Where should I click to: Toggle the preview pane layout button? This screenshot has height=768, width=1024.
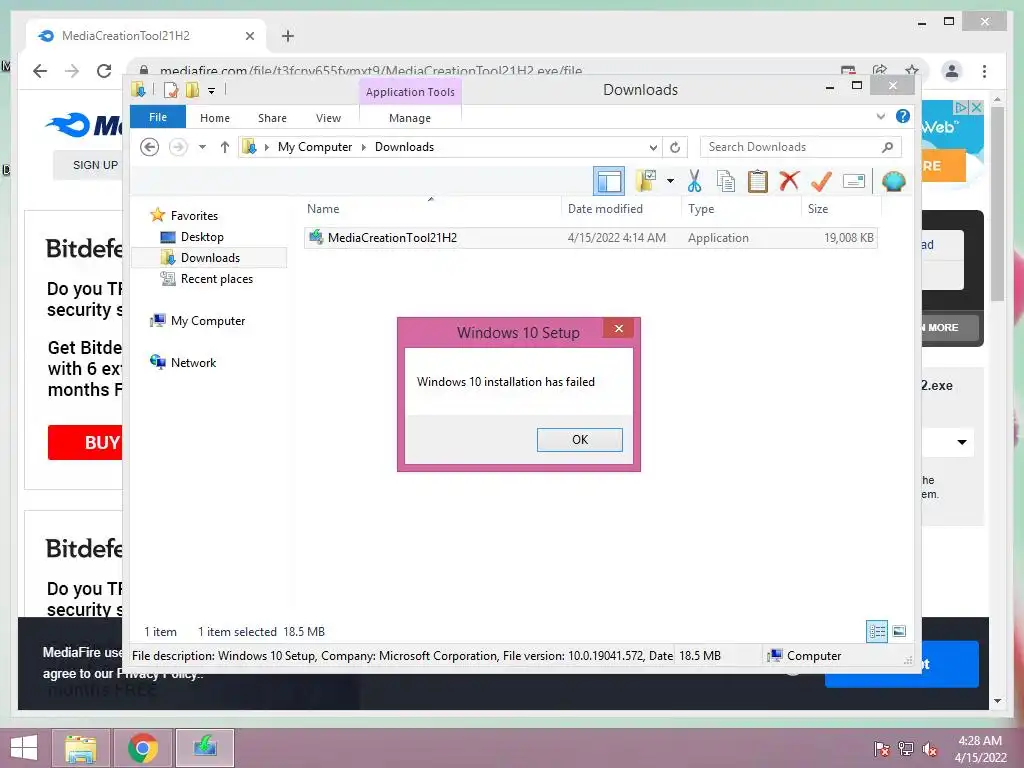tap(609, 181)
